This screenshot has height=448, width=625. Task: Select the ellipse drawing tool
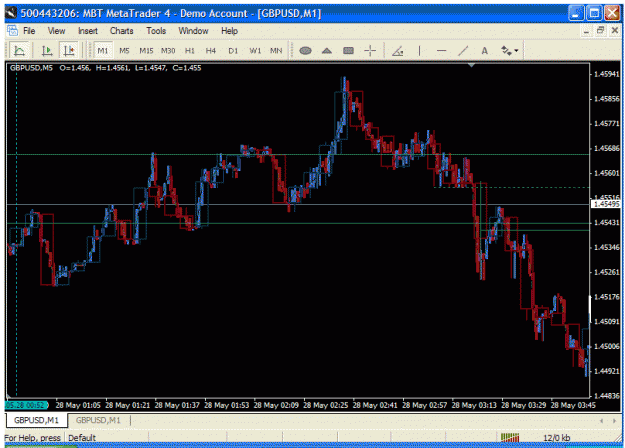tap(305, 51)
